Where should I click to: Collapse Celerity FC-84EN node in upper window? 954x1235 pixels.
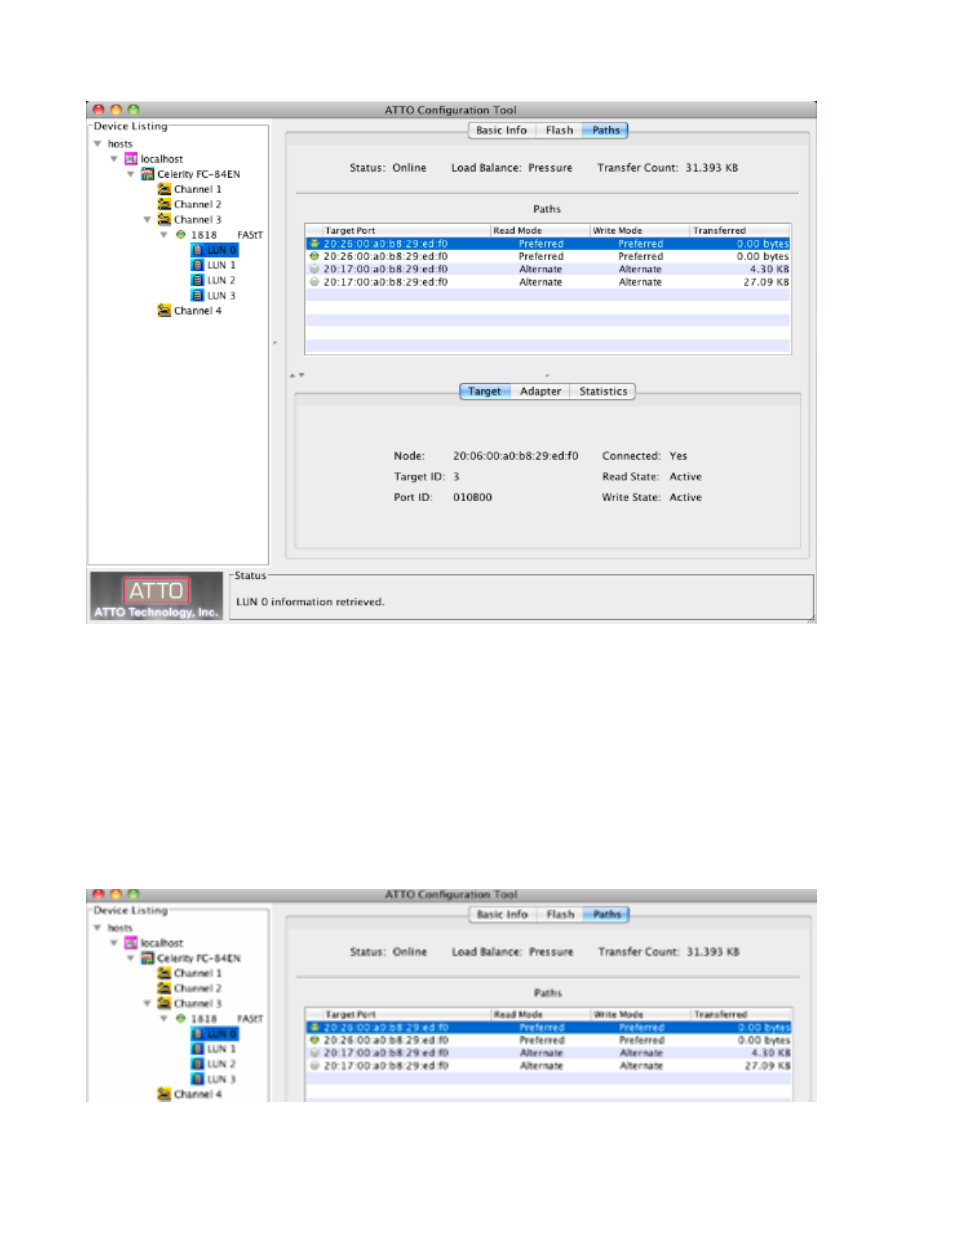[x=130, y=174]
